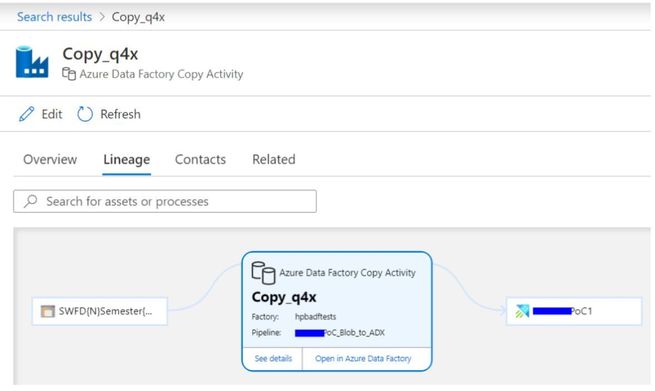Click the PoC1 destination ADX icon
This screenshot has height=391, width=655.
522,311
